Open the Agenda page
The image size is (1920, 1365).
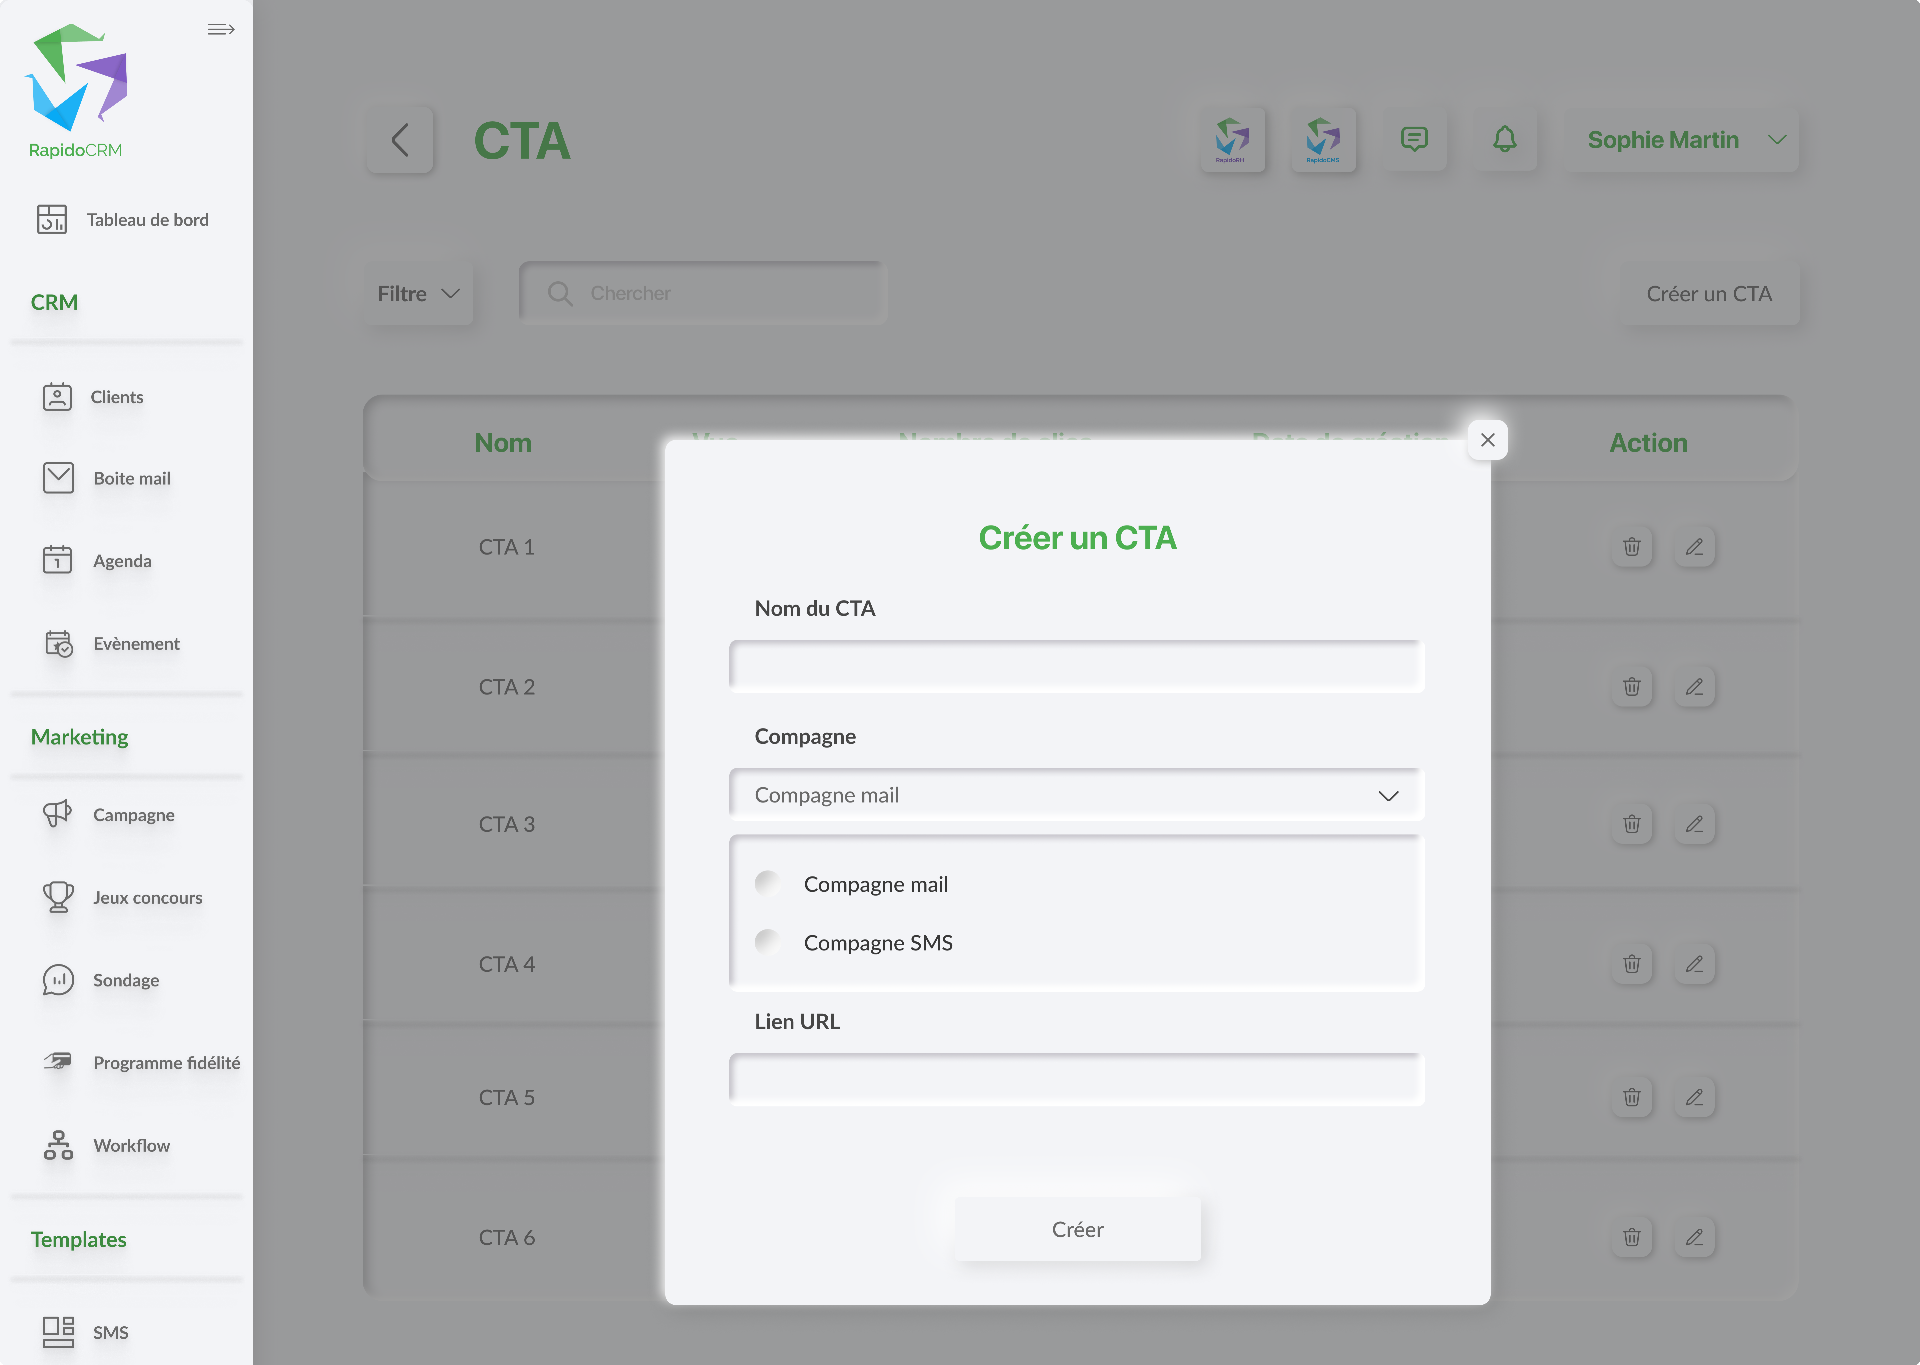97,560
